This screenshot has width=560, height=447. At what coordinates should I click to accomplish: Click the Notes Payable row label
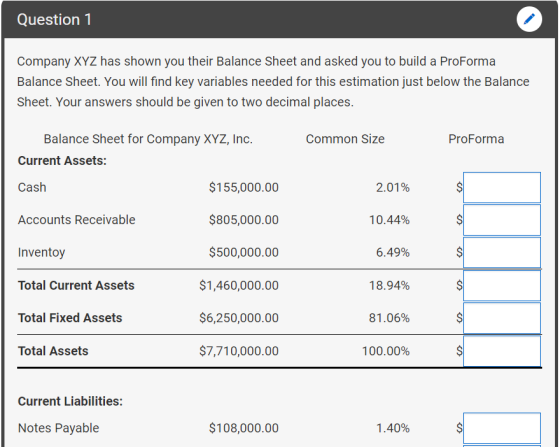tap(59, 428)
